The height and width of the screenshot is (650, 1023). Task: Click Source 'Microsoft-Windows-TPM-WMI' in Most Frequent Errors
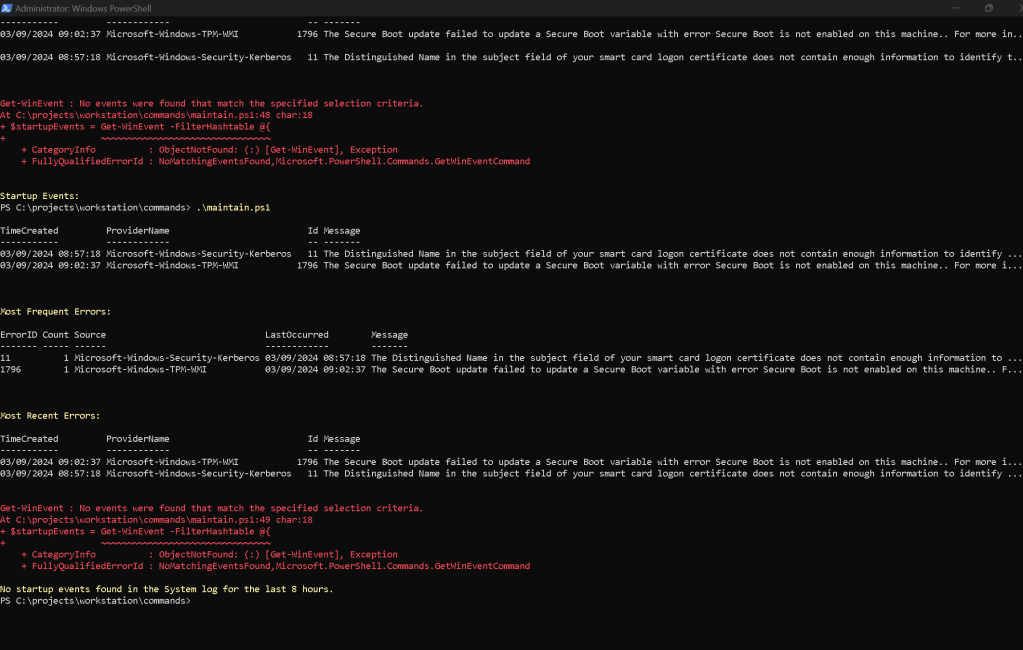[x=140, y=369]
